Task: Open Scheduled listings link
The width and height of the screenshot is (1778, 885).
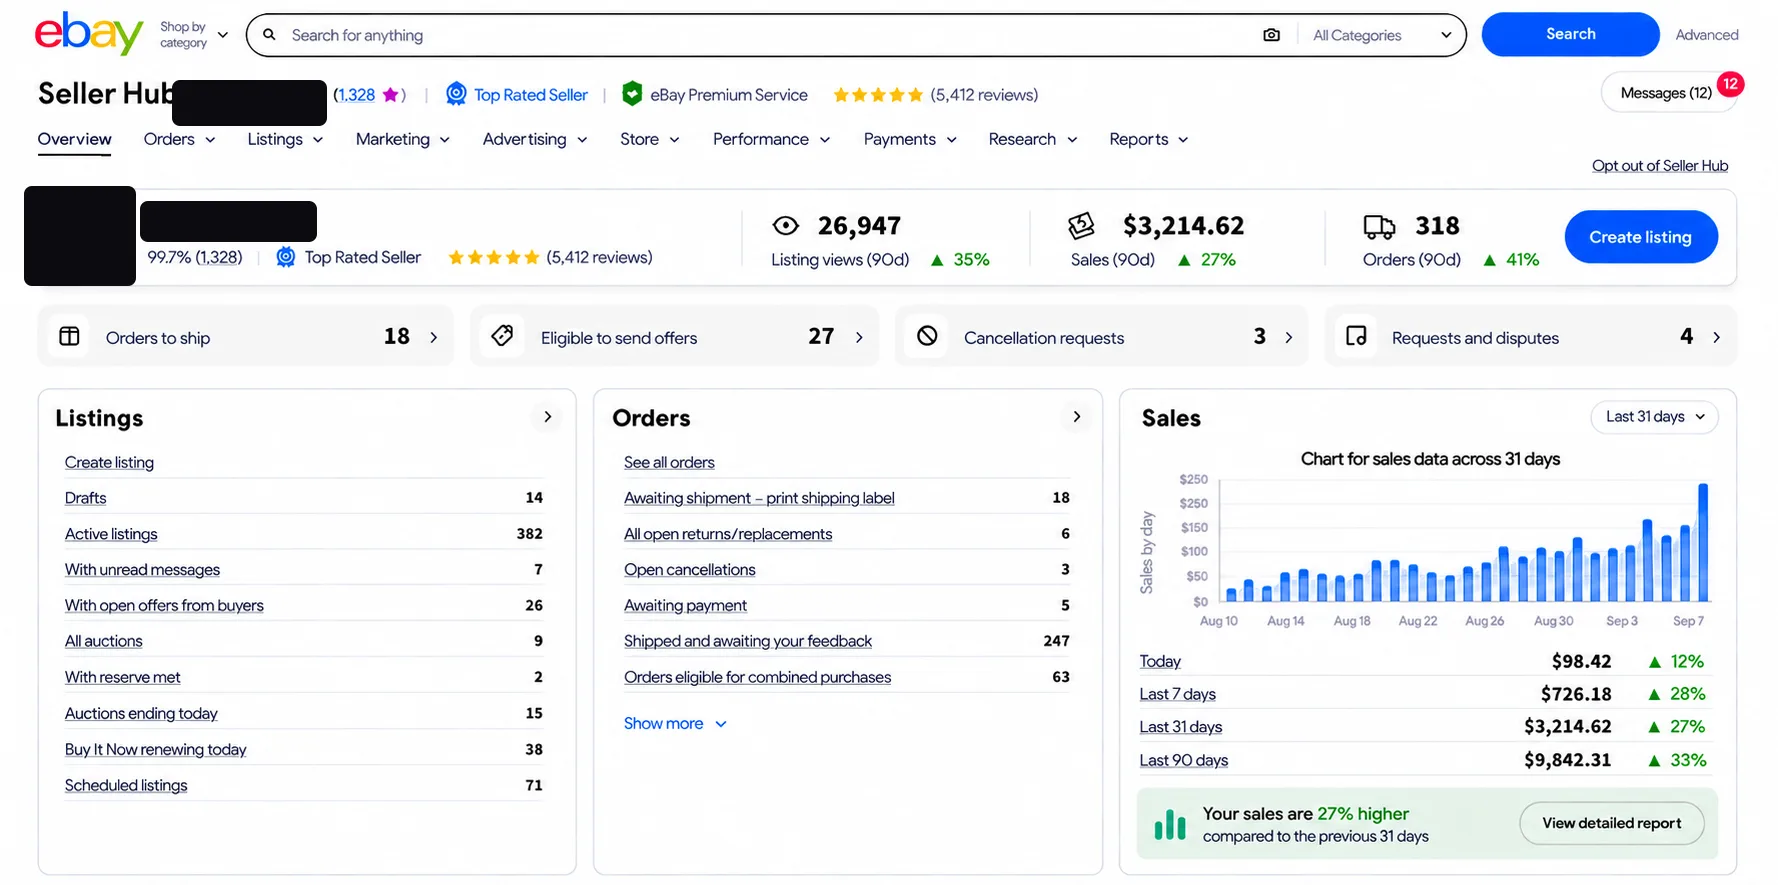Action: (x=126, y=785)
